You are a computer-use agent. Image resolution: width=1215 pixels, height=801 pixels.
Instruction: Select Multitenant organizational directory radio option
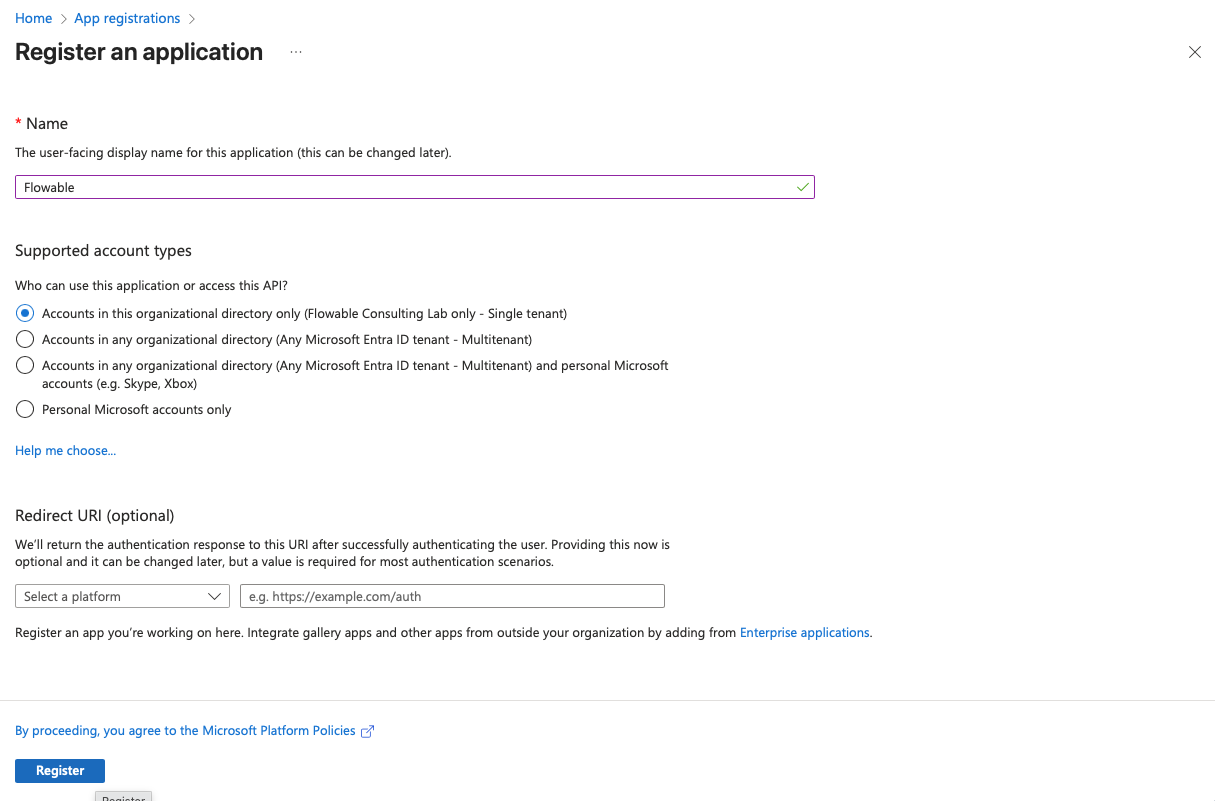(25, 339)
